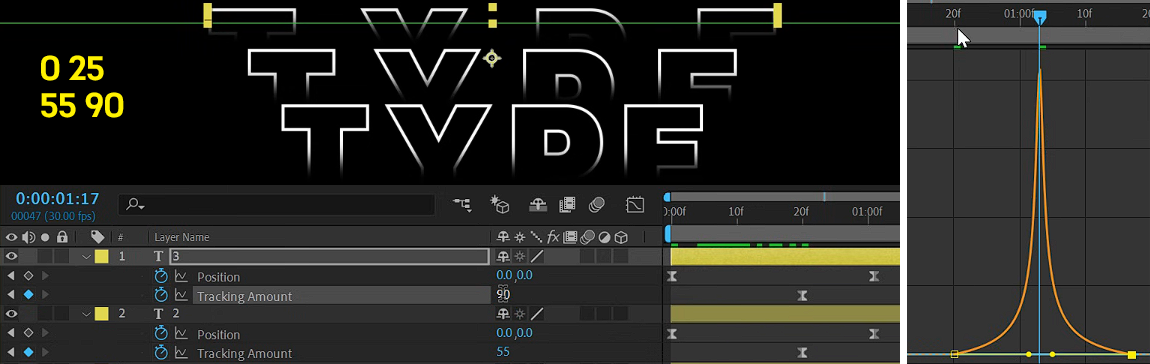Screen dimensions: 1150x364
Task: Open the composition mini-flowchart icon
Action: coord(463,205)
